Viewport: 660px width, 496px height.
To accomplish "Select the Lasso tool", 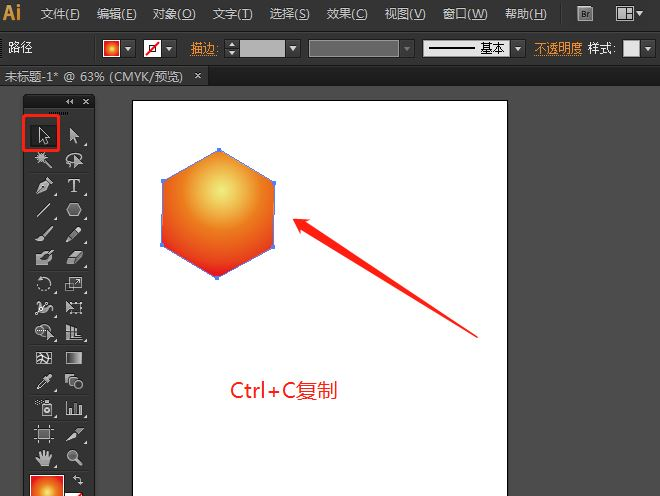I will (74, 160).
